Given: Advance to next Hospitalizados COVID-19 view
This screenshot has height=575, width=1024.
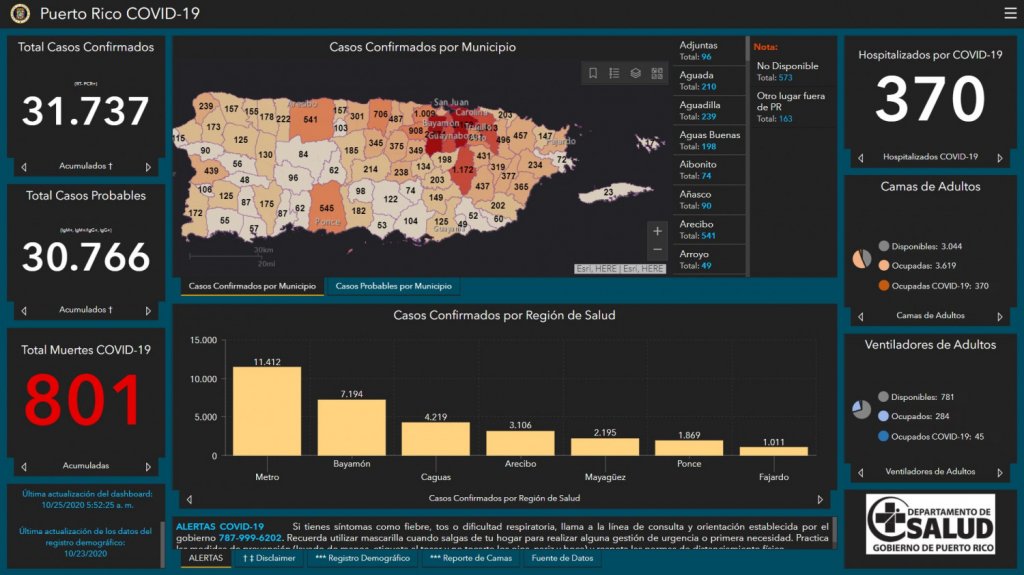Looking at the screenshot, I should [999, 158].
